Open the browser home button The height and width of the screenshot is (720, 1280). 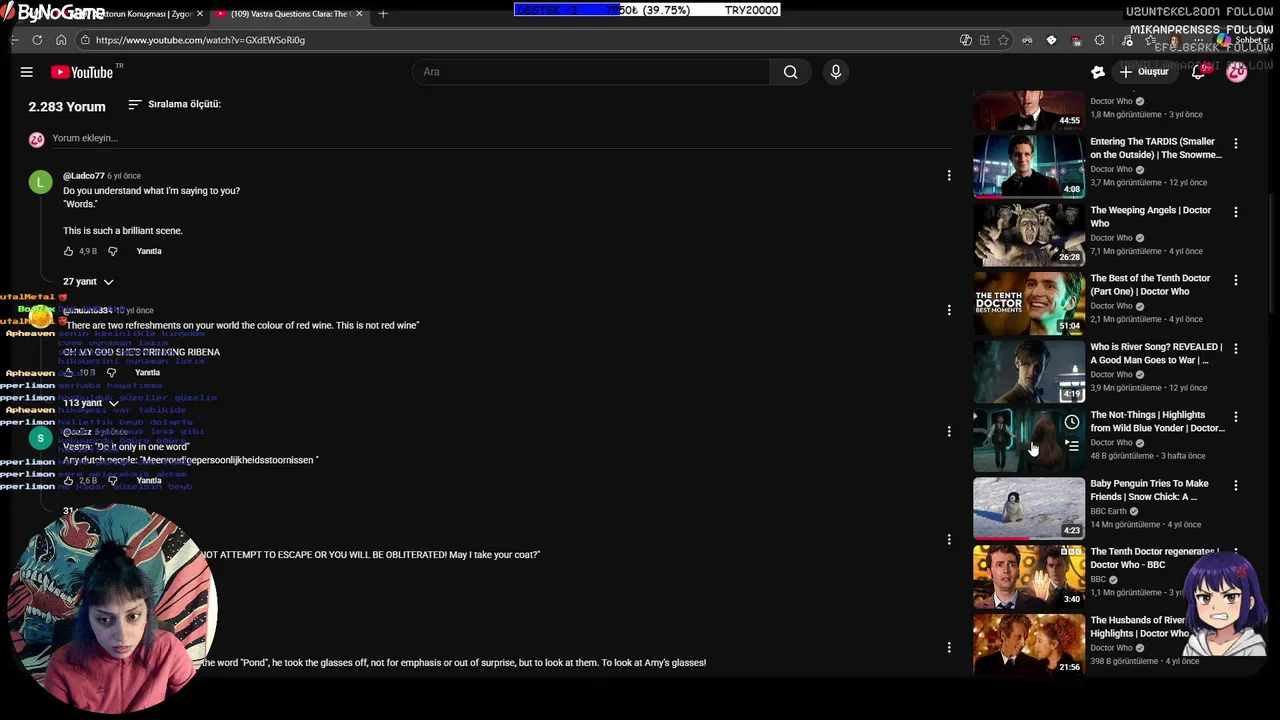pos(61,40)
